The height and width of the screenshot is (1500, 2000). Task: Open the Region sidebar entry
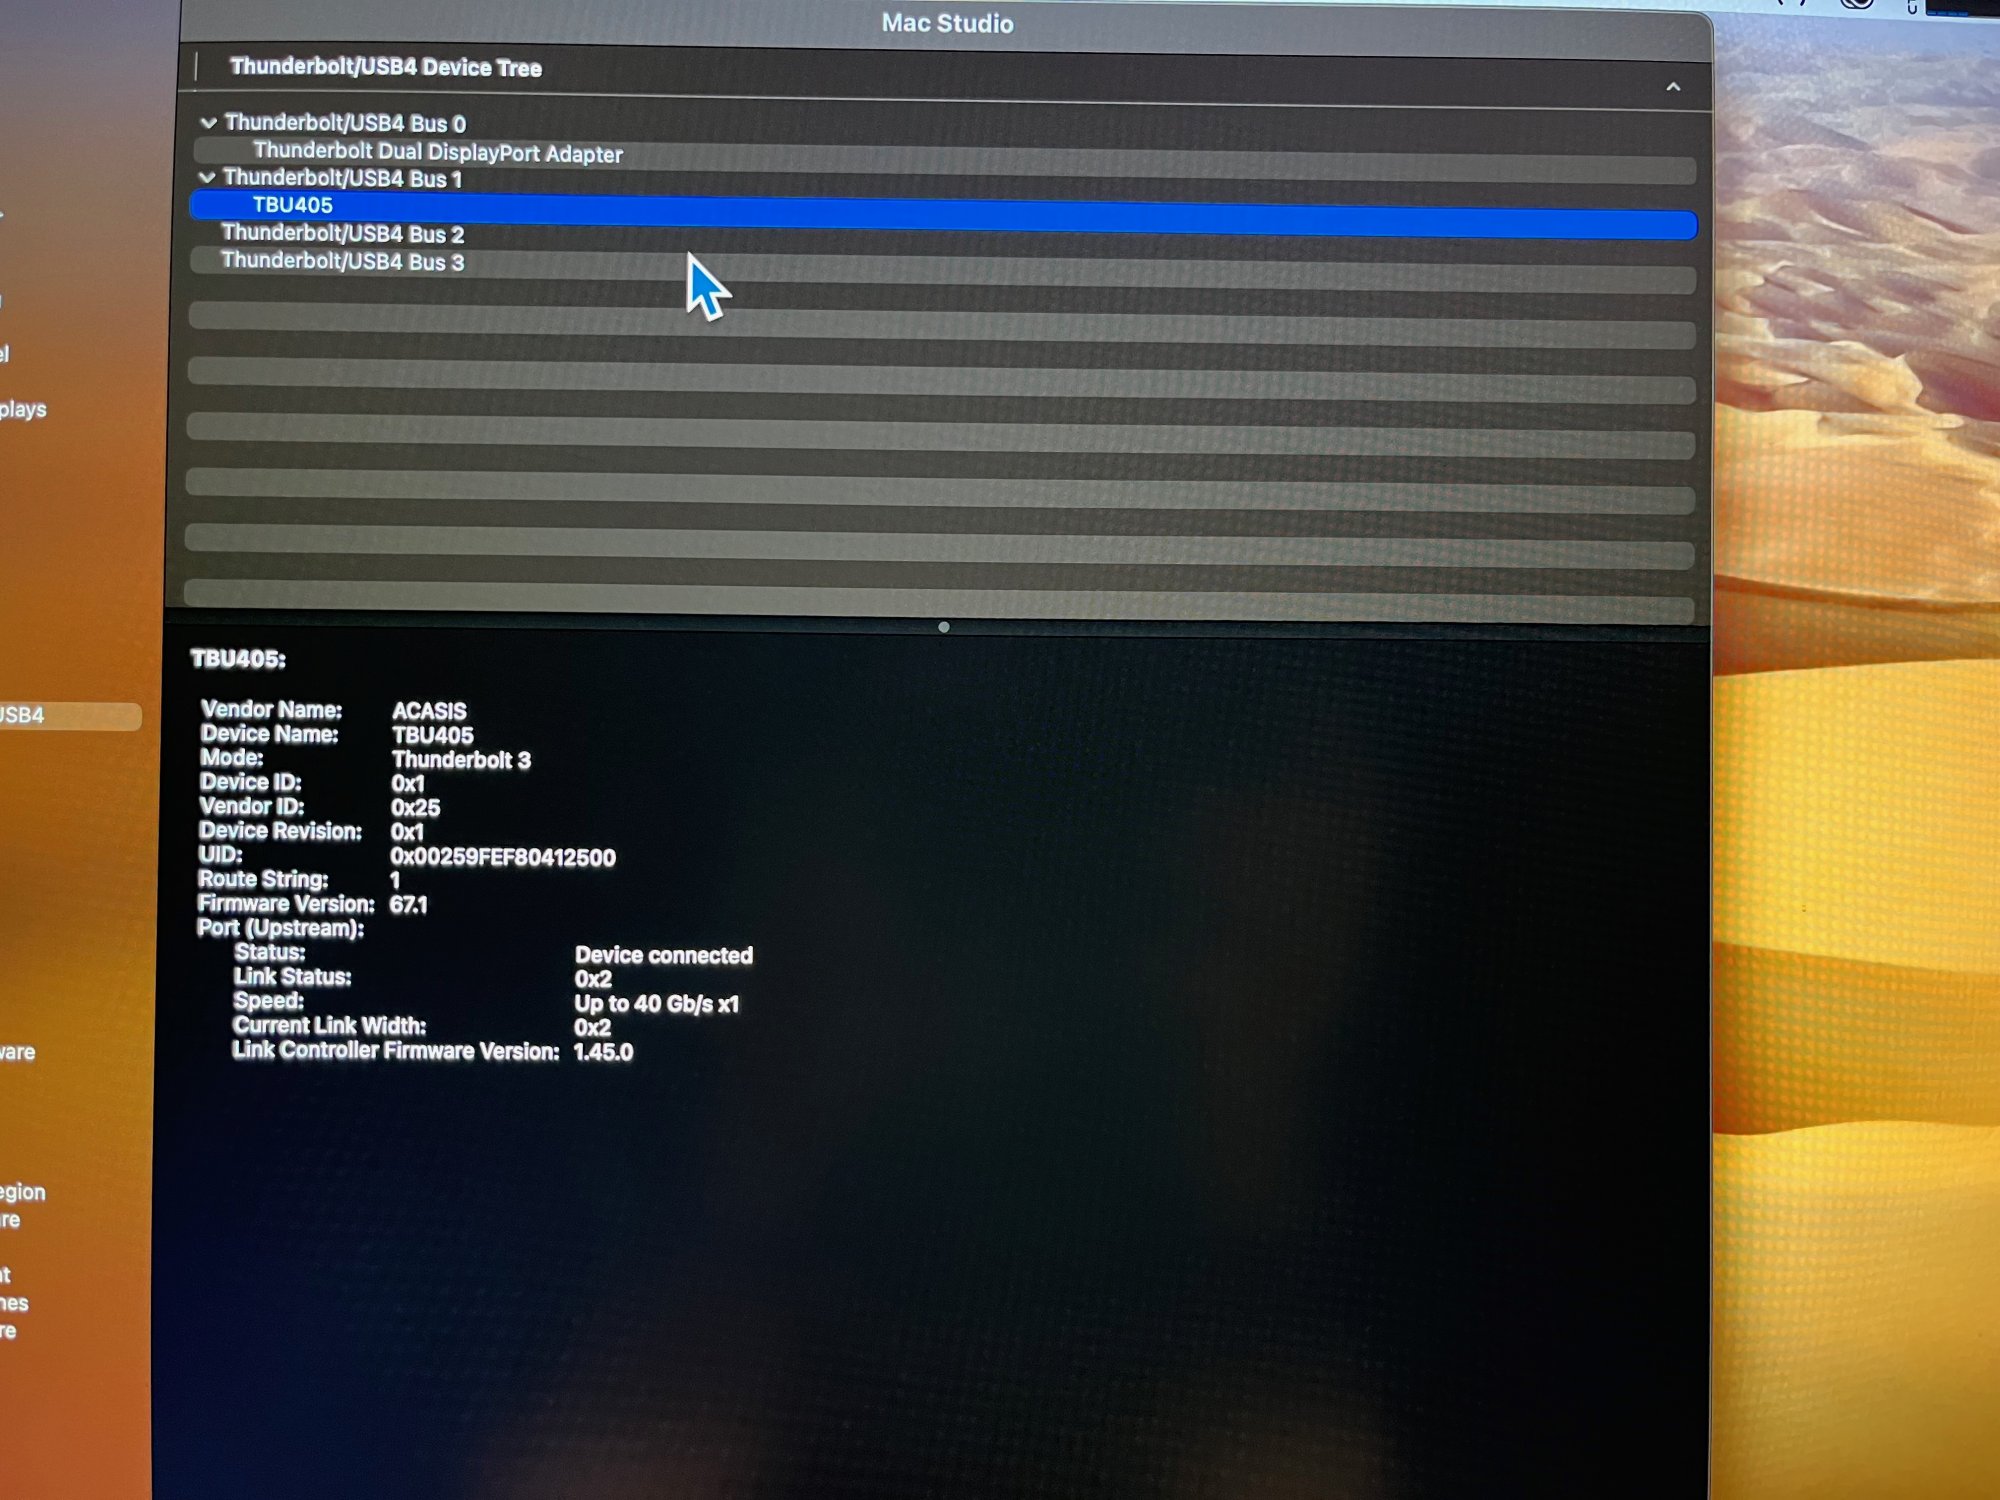click(x=22, y=1192)
